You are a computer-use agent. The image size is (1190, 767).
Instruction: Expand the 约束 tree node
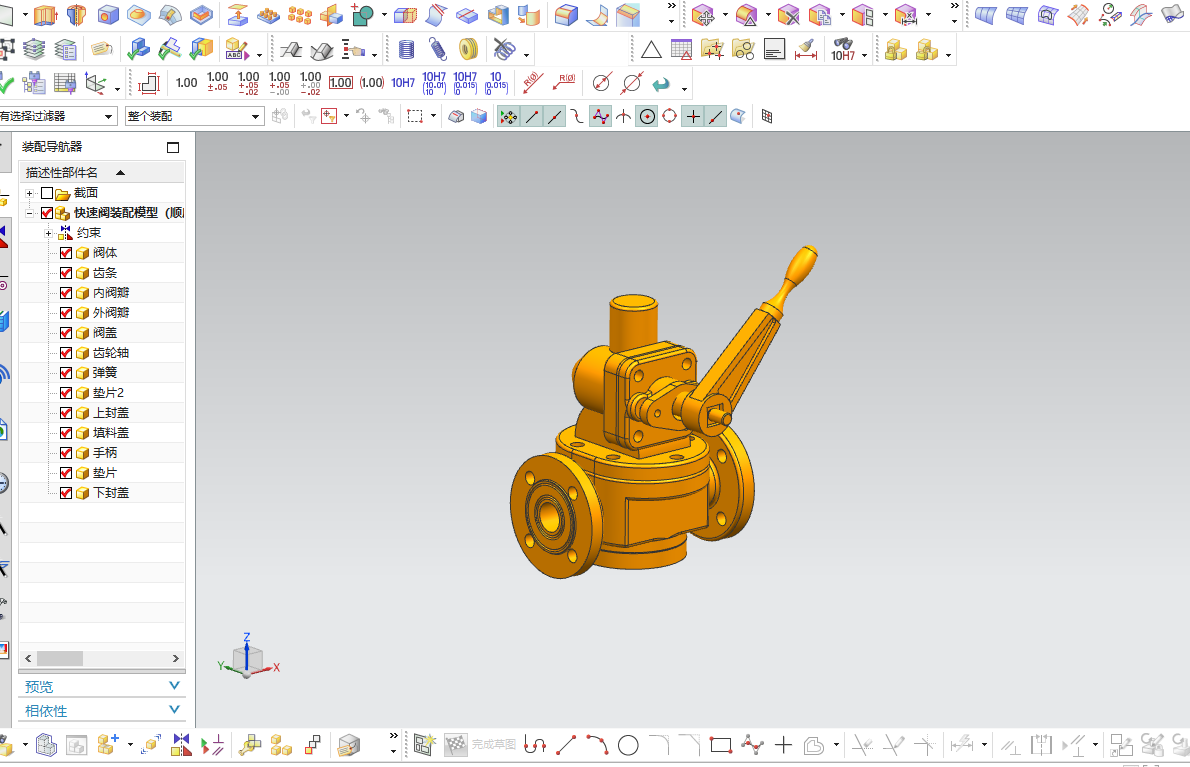click(47, 233)
